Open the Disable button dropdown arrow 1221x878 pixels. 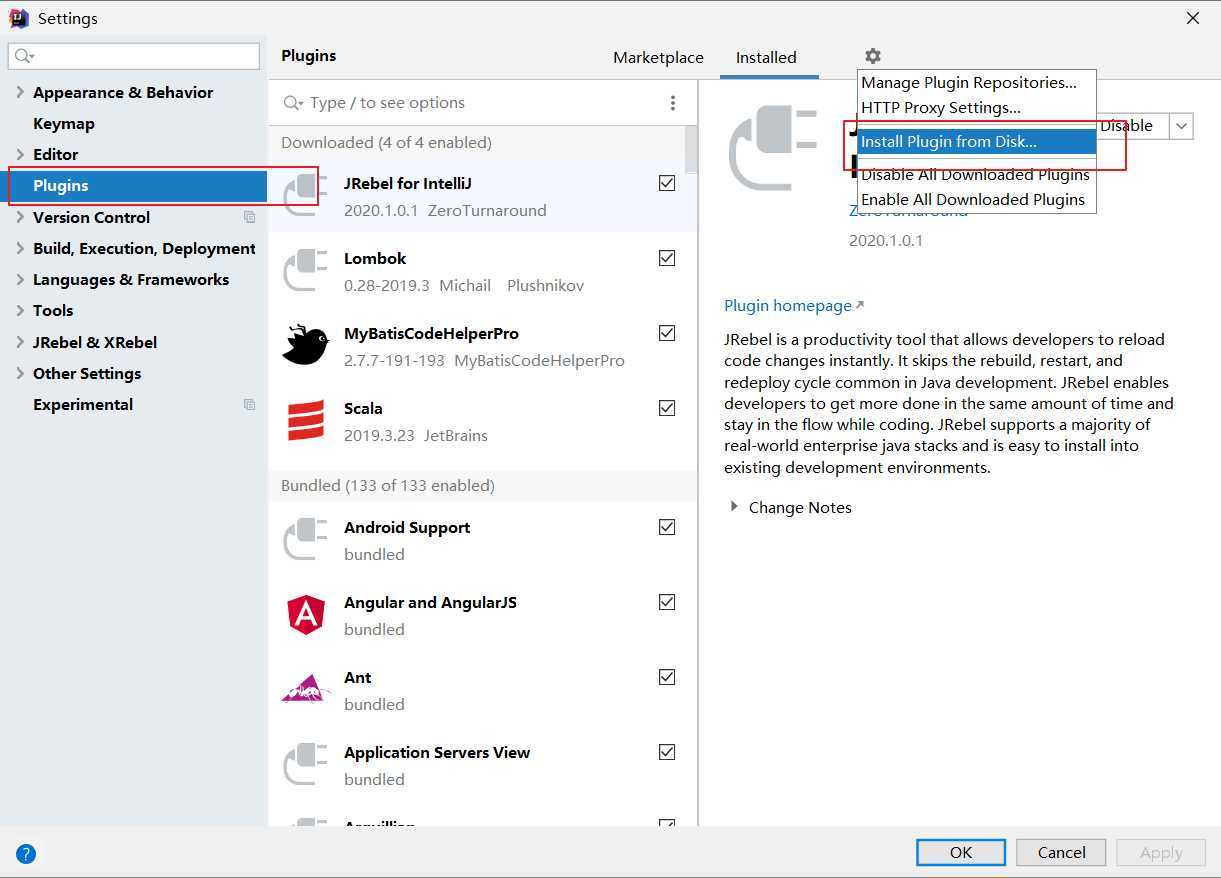(x=1181, y=126)
